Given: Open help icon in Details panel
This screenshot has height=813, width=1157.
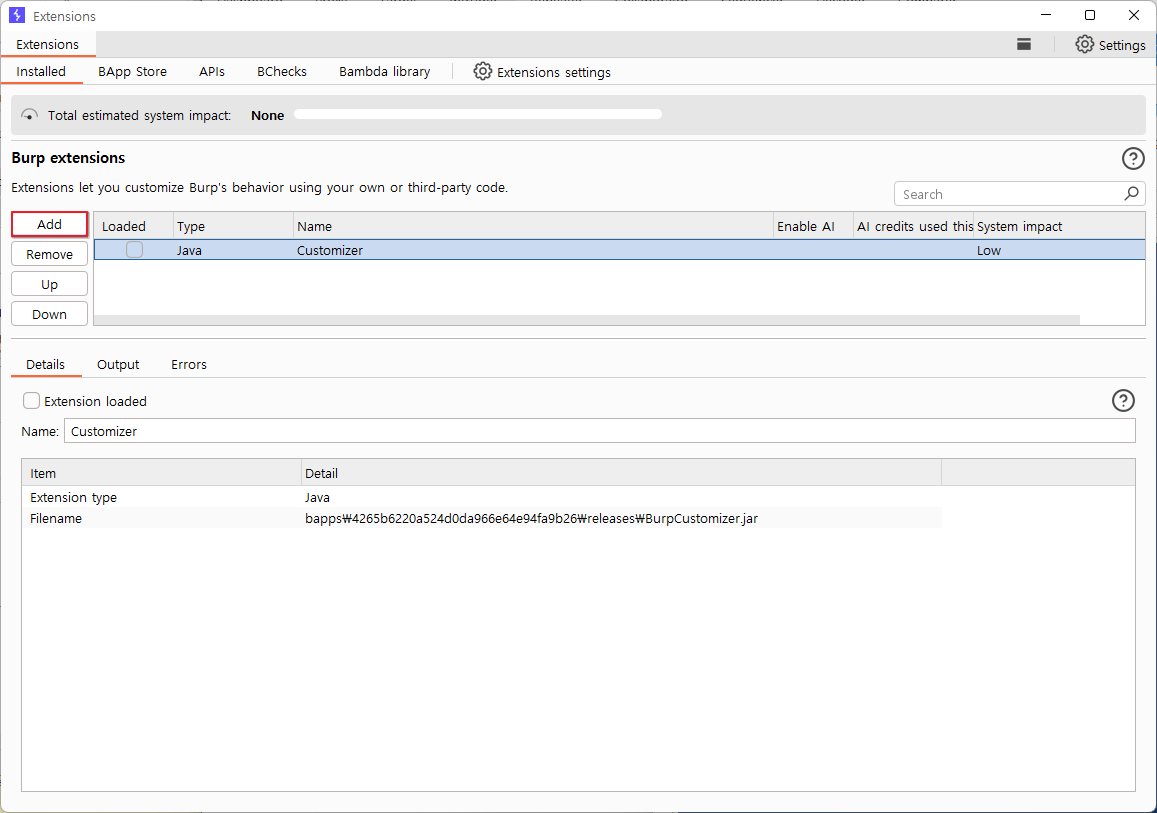Looking at the screenshot, I should 1122,401.
